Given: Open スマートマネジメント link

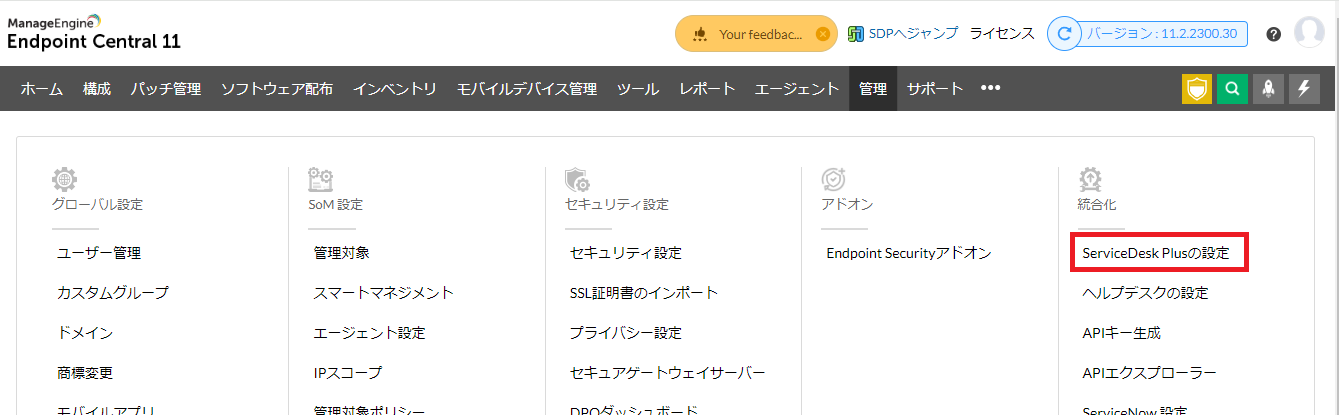Looking at the screenshot, I should click(384, 293).
